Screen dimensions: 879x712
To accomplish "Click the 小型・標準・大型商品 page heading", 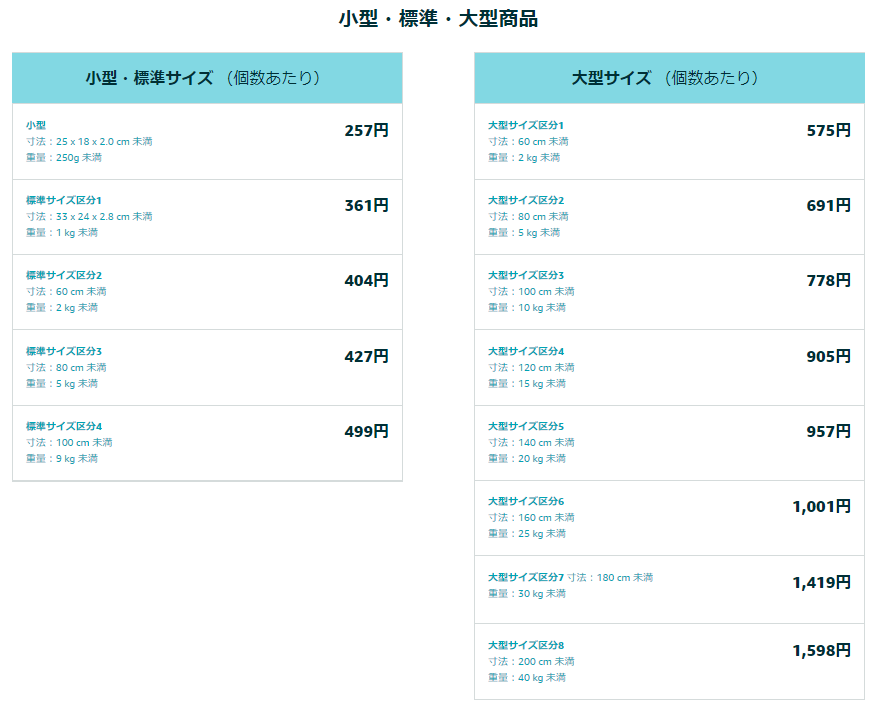I will click(438, 19).
